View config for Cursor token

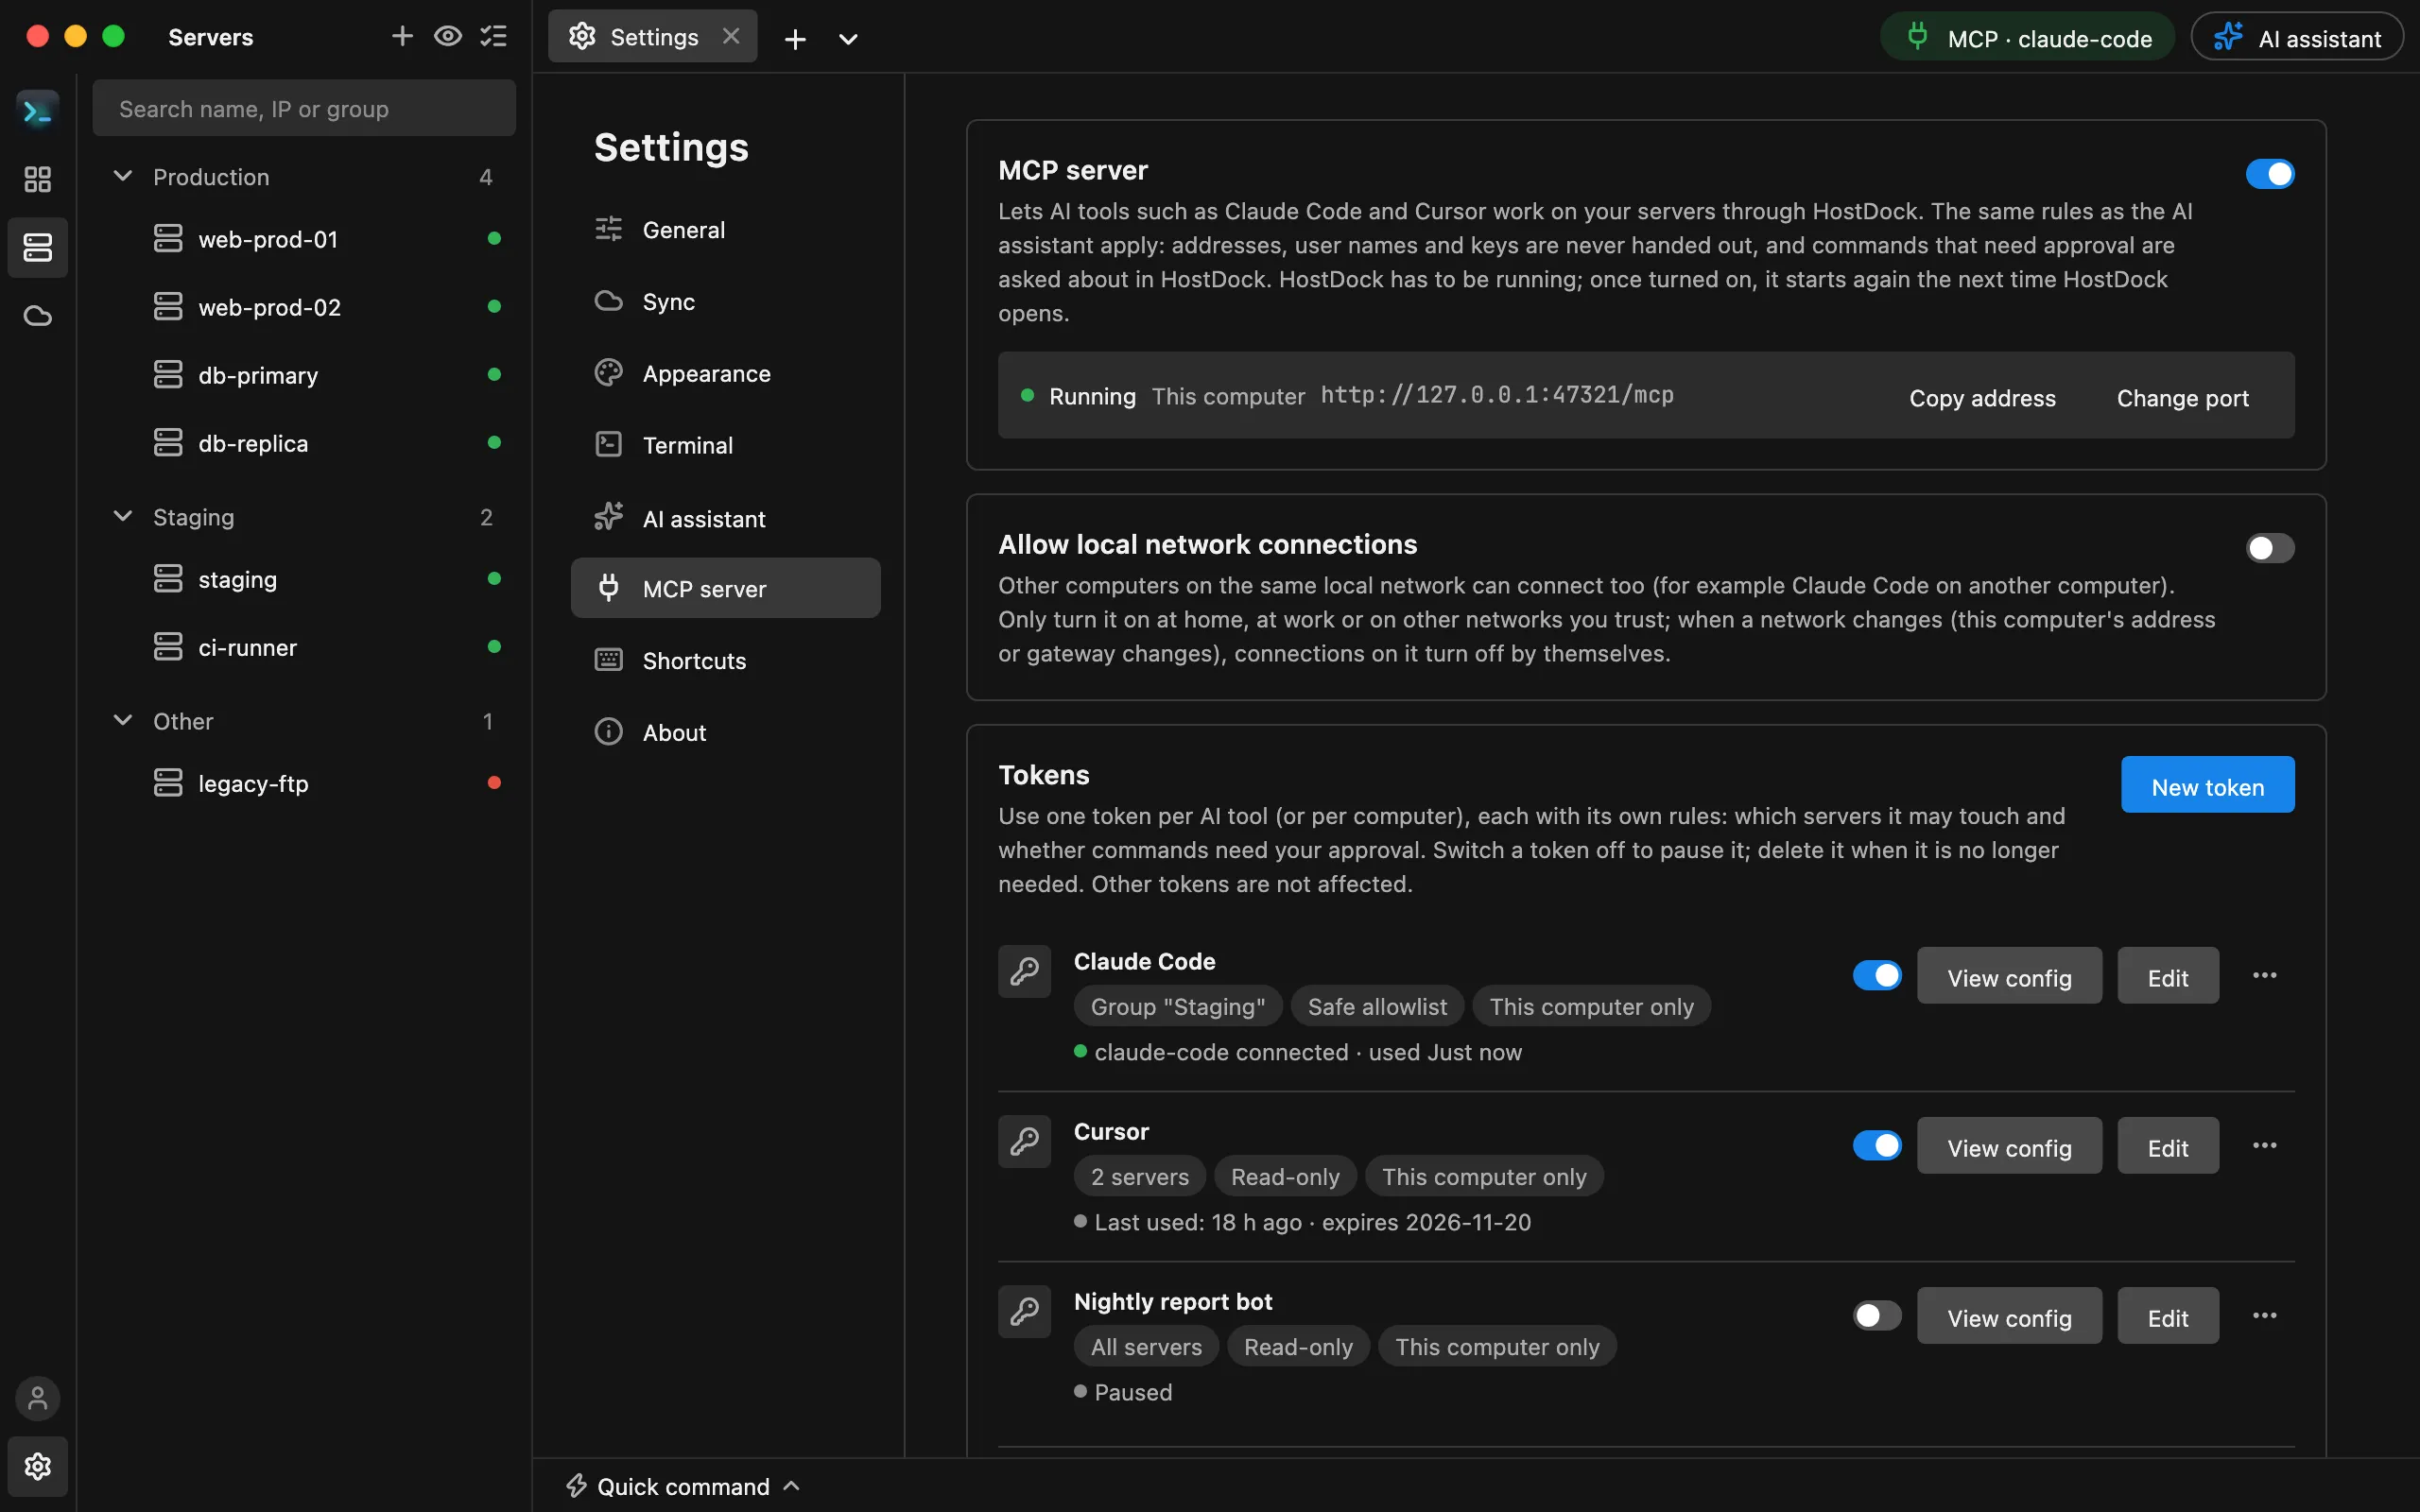(x=2009, y=1145)
